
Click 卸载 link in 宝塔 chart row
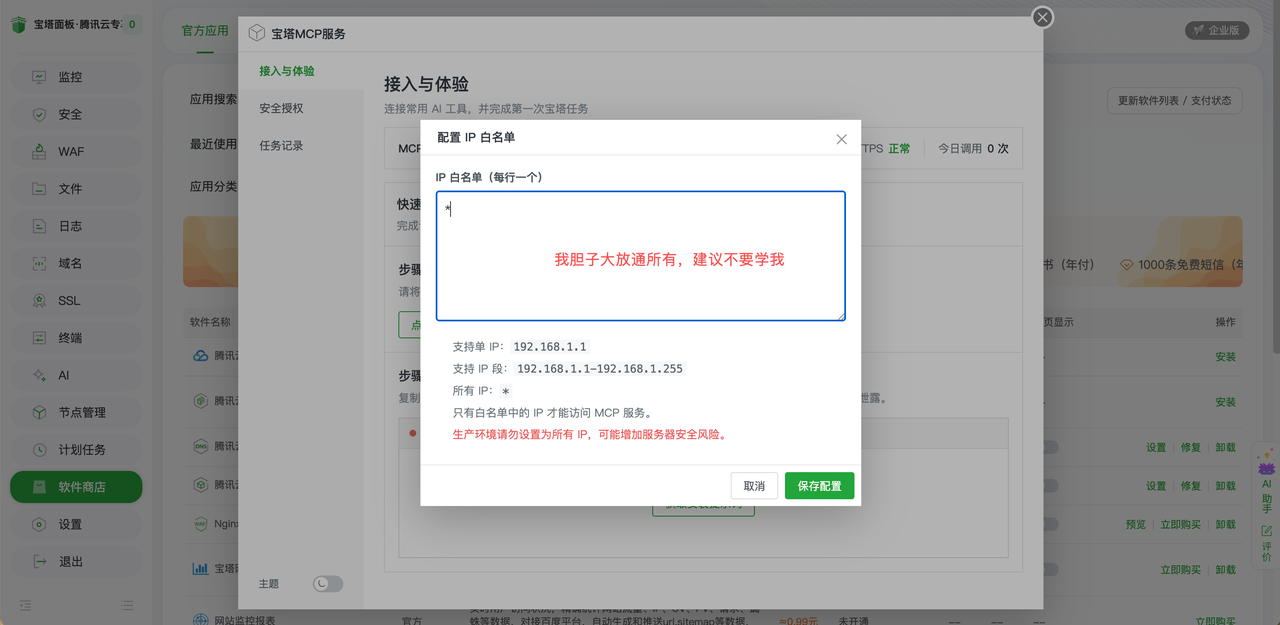[1225, 569]
